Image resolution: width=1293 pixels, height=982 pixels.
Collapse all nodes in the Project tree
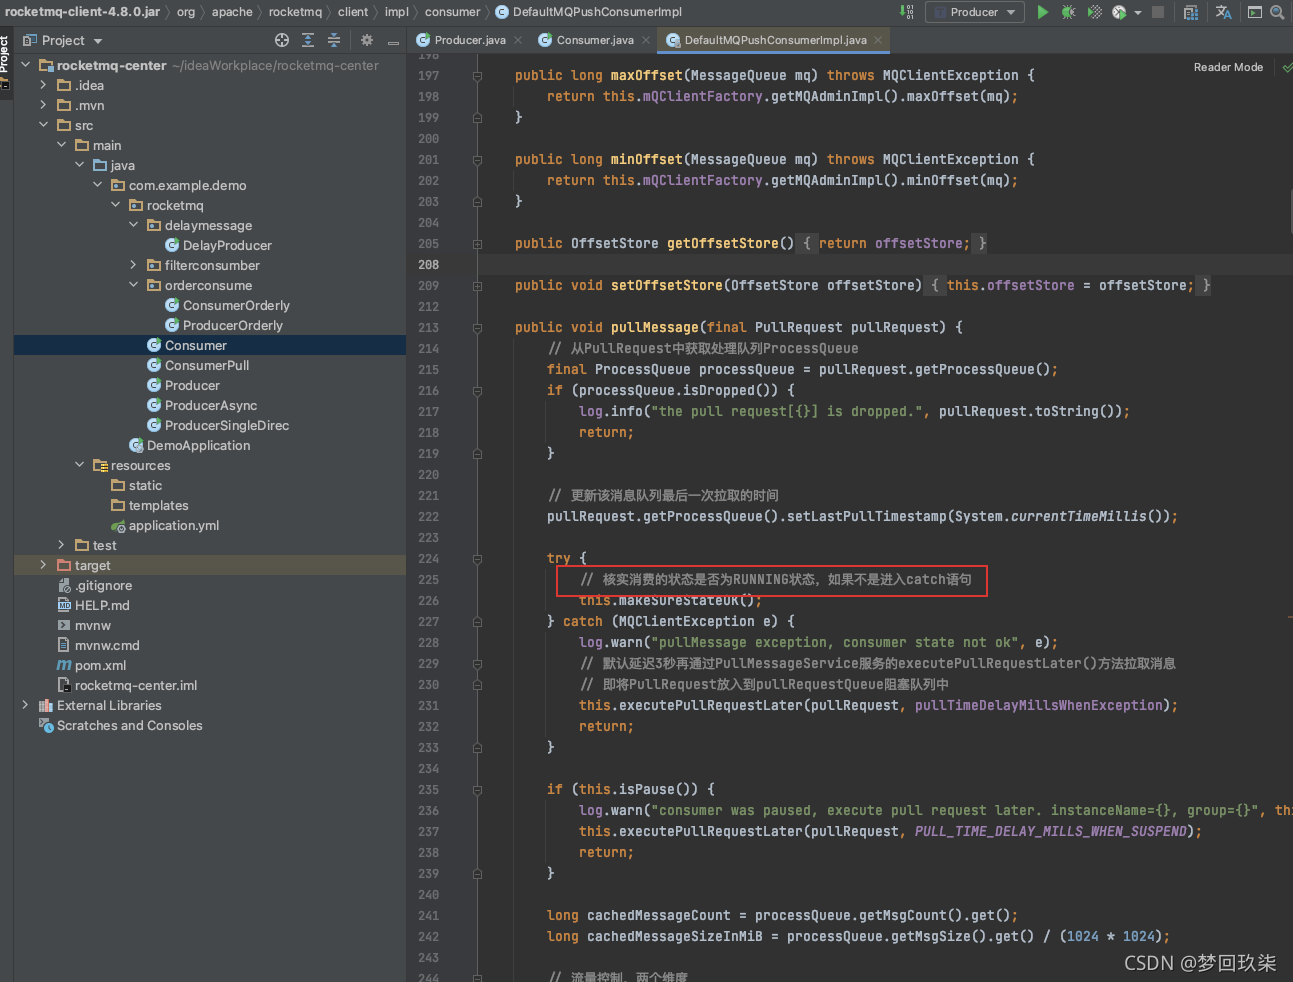coord(334,40)
